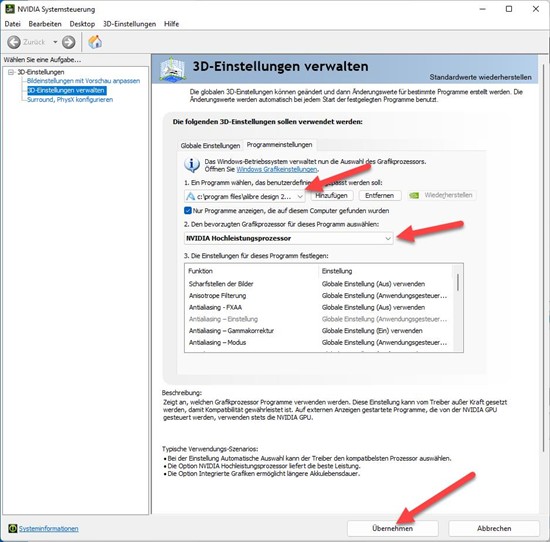Go to the home page icon
The height and width of the screenshot is (542, 550).
coord(95,42)
